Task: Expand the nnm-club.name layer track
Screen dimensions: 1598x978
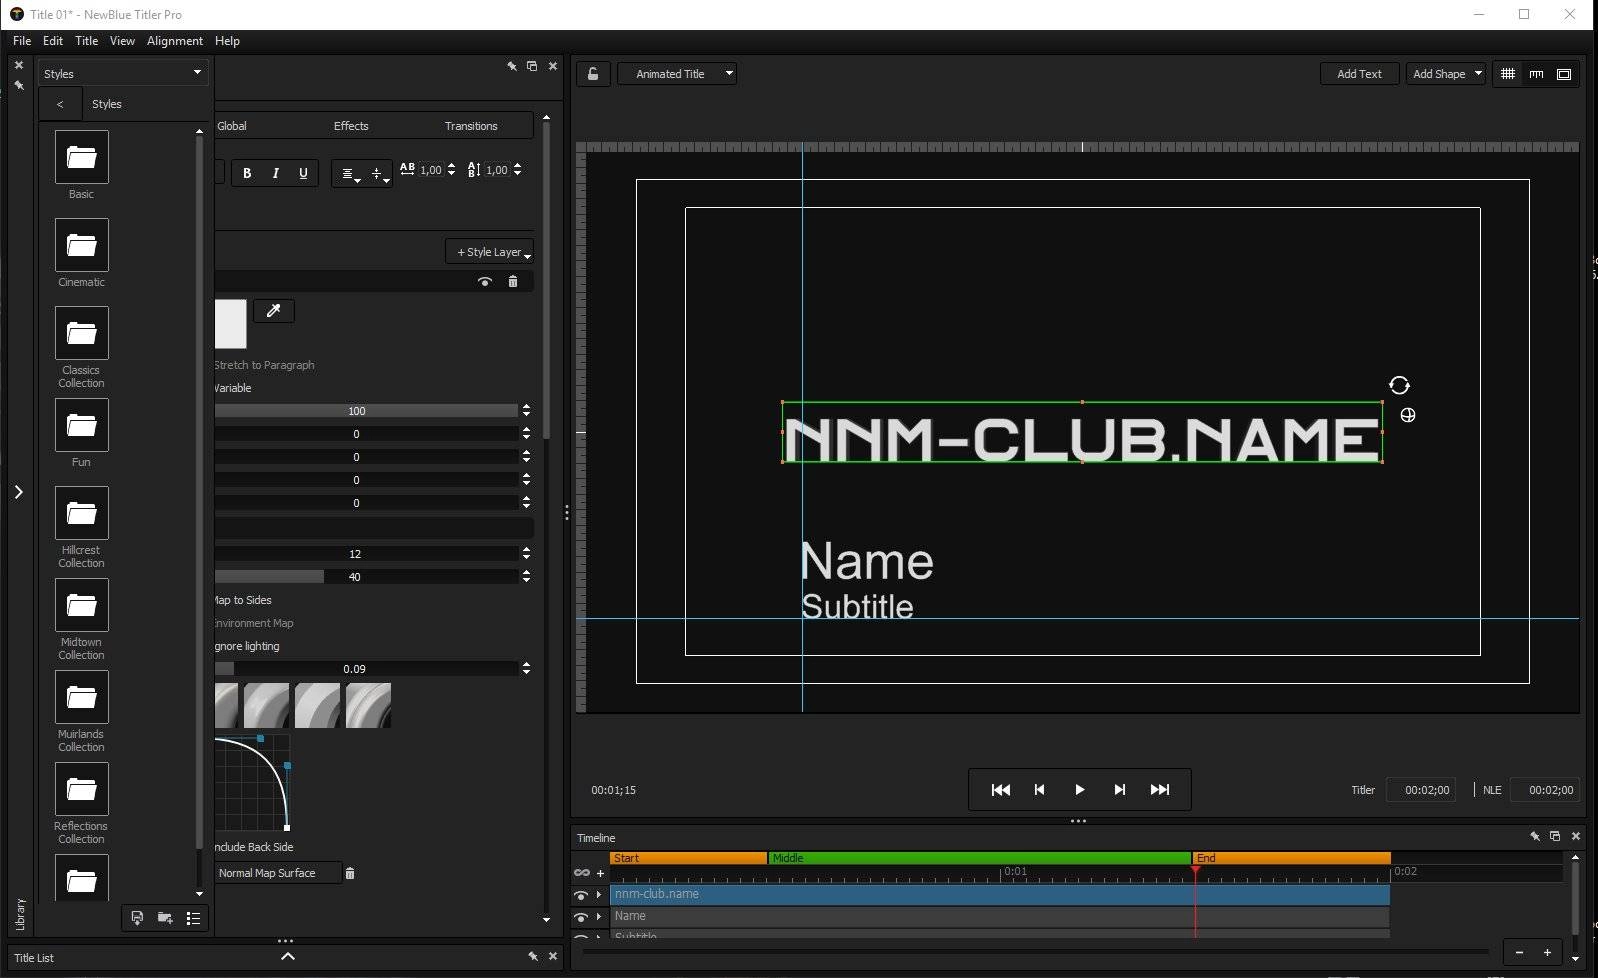Action: 599,895
